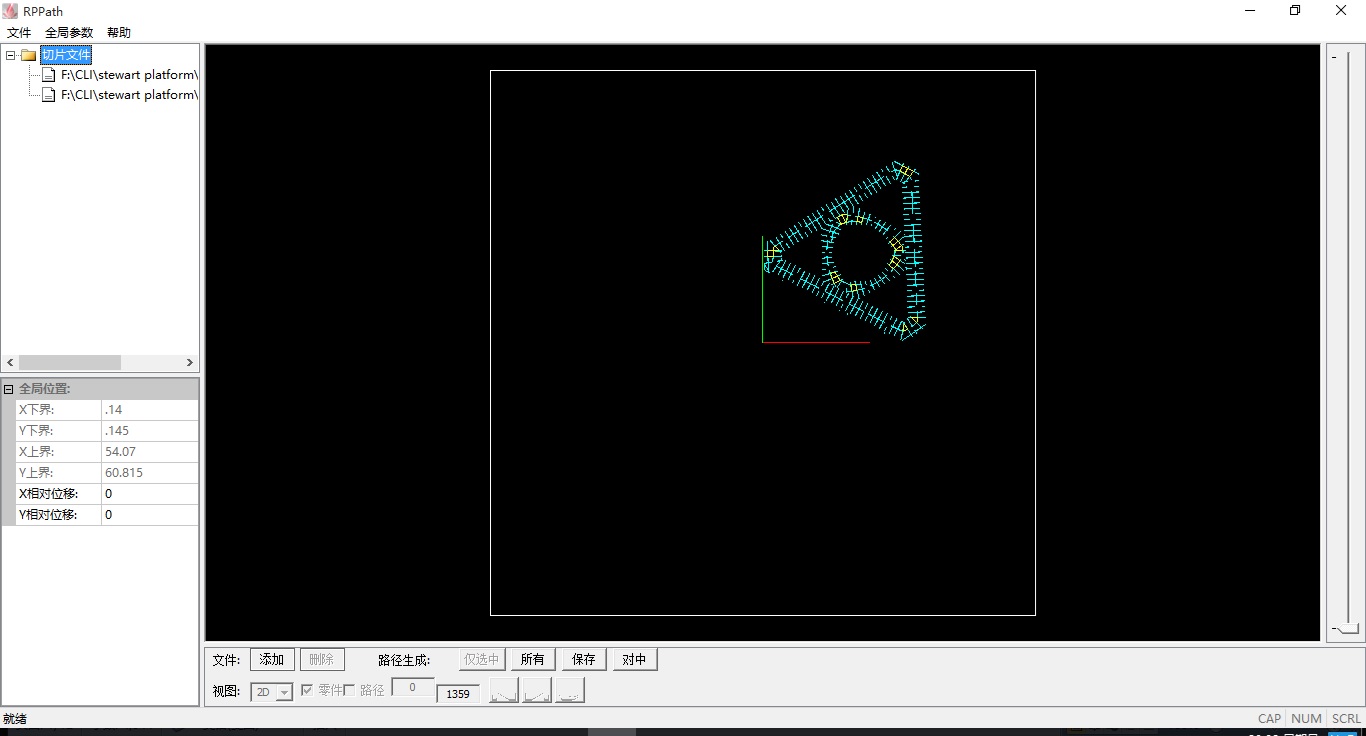The image size is (1366, 736).
Task: Click the tree scrollbar right arrow
Action: (x=190, y=362)
